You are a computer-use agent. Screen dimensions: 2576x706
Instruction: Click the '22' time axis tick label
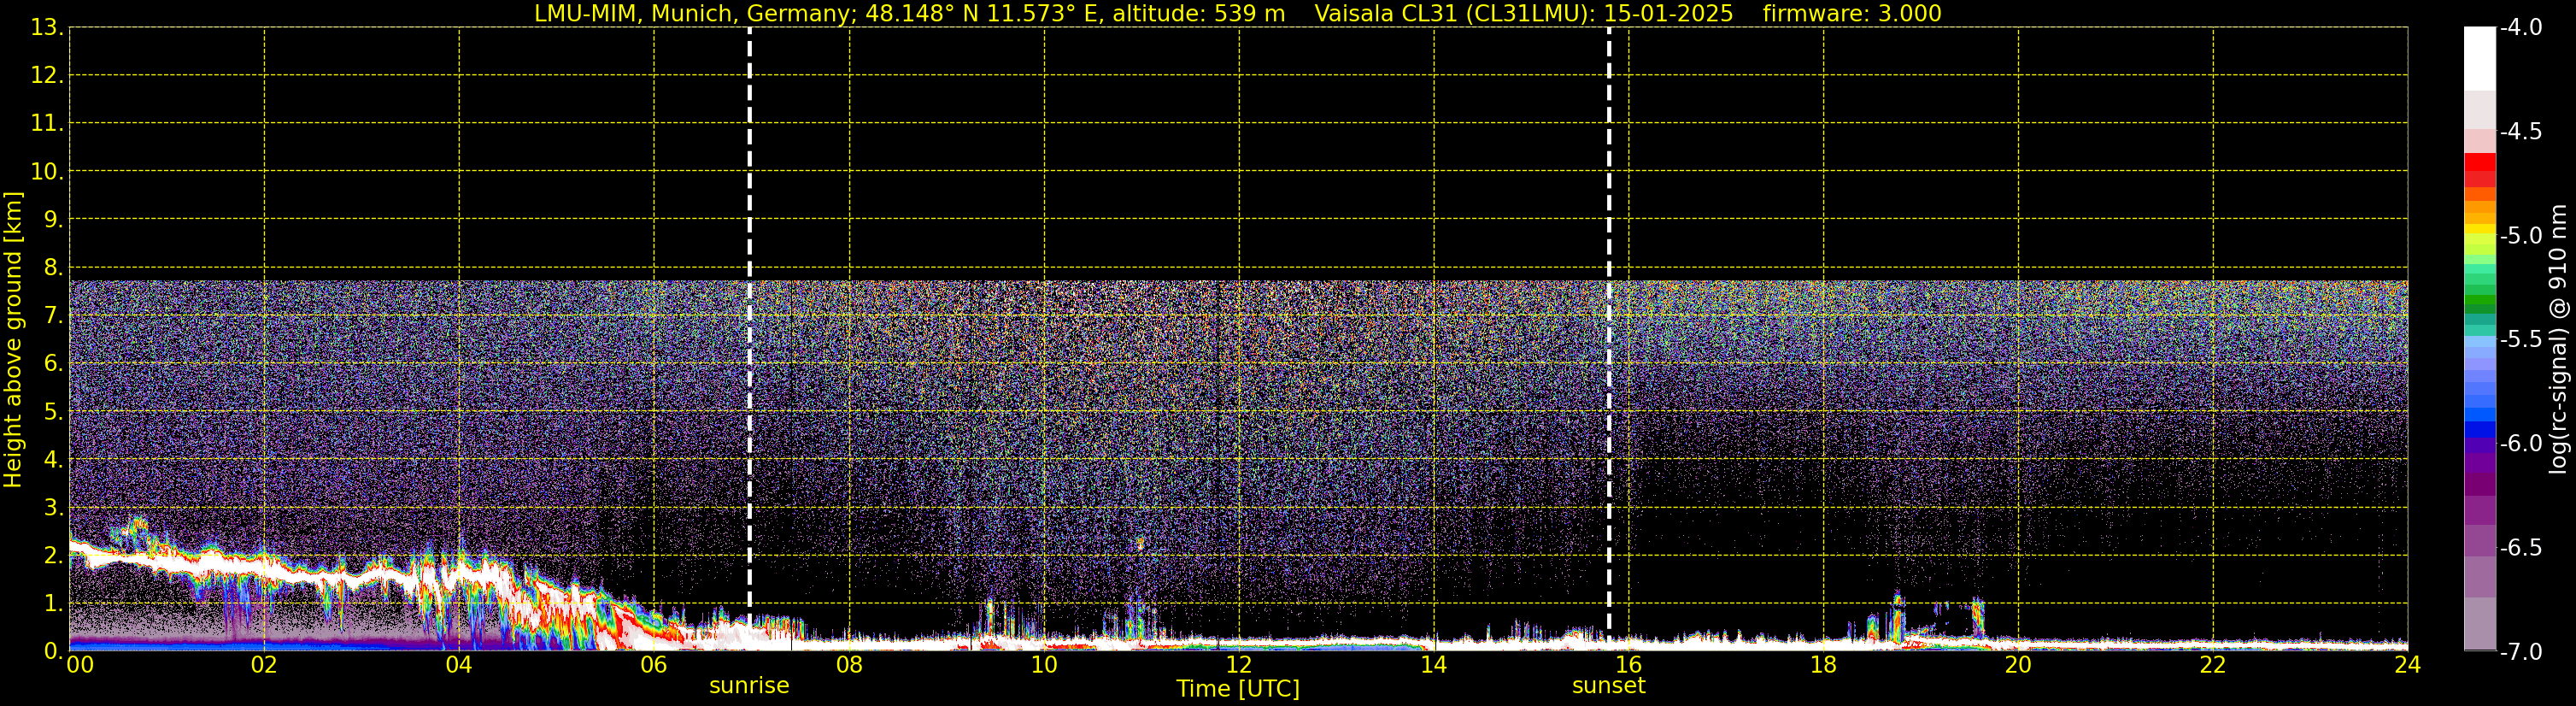tap(2213, 666)
